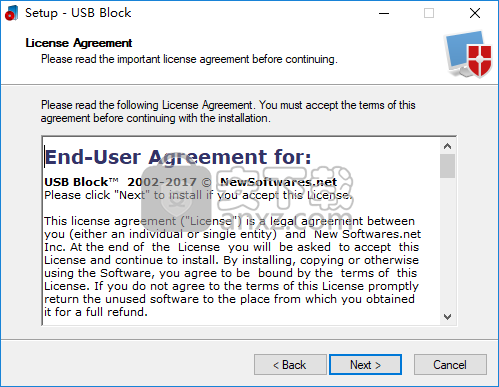Click the license scrollbar up arrow

tap(447, 146)
